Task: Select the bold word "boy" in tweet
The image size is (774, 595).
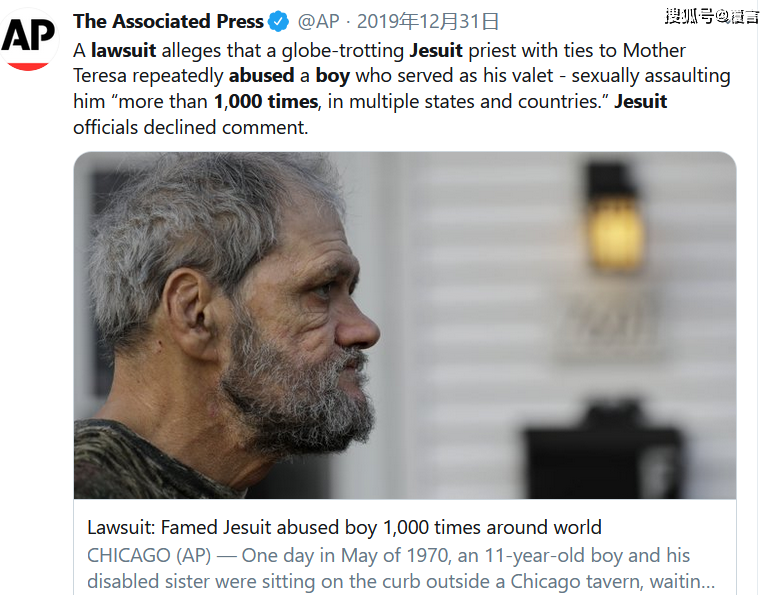Action: click(x=332, y=75)
